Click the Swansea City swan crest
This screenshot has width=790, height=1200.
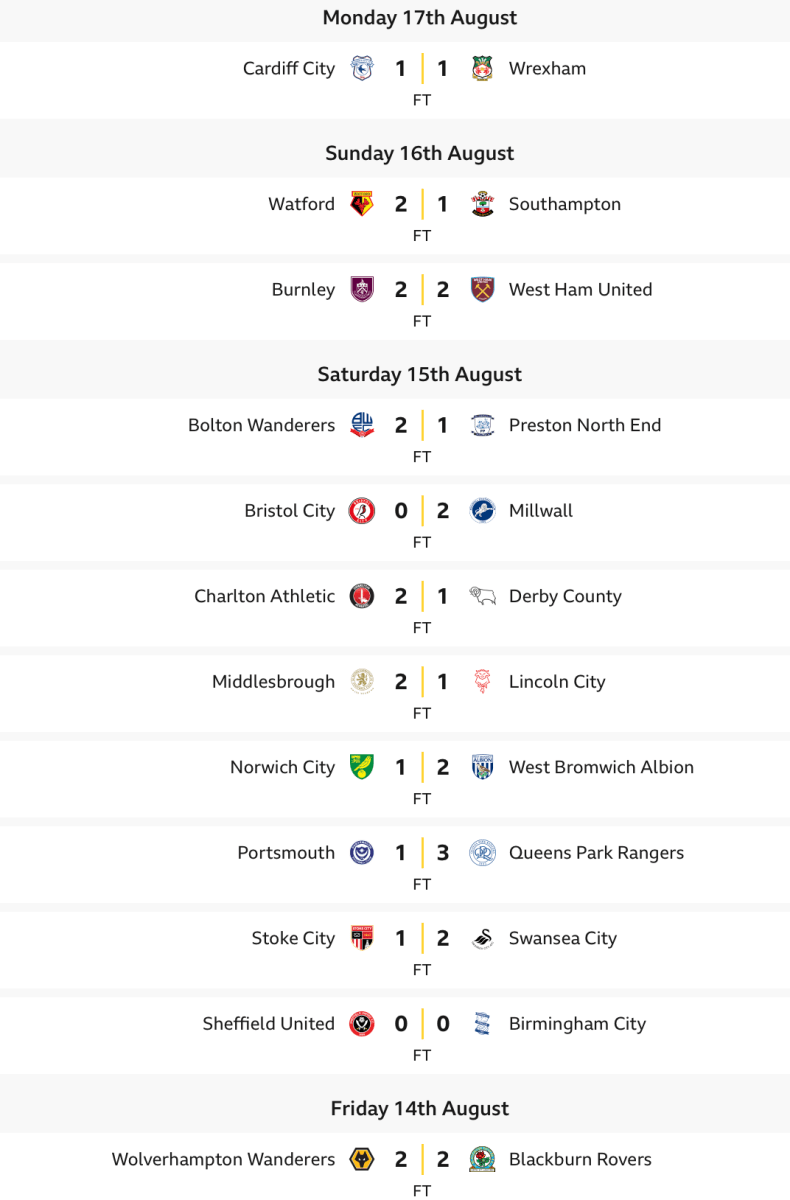482,939
